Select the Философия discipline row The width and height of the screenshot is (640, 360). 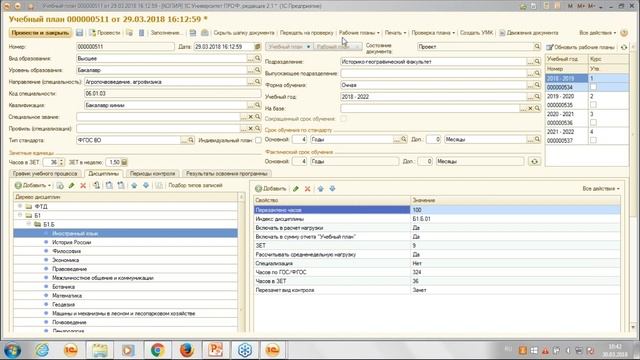(126, 251)
